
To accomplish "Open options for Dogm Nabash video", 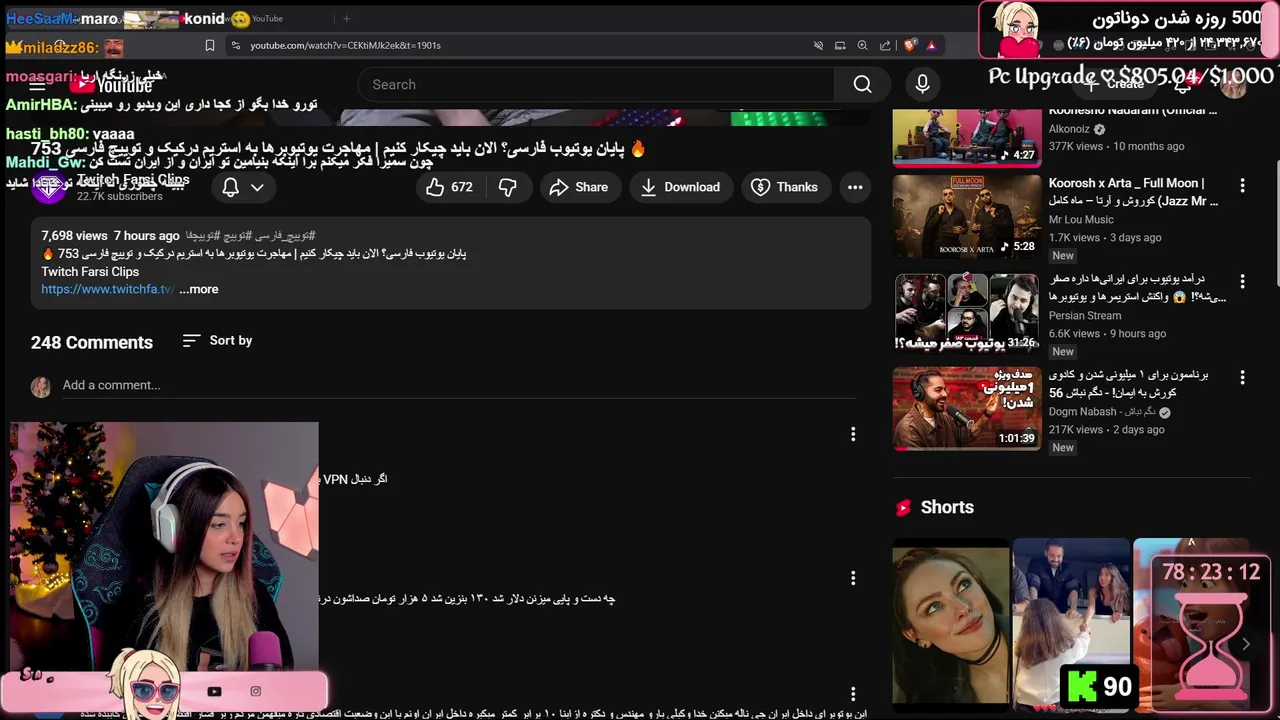I will pos(1242,378).
